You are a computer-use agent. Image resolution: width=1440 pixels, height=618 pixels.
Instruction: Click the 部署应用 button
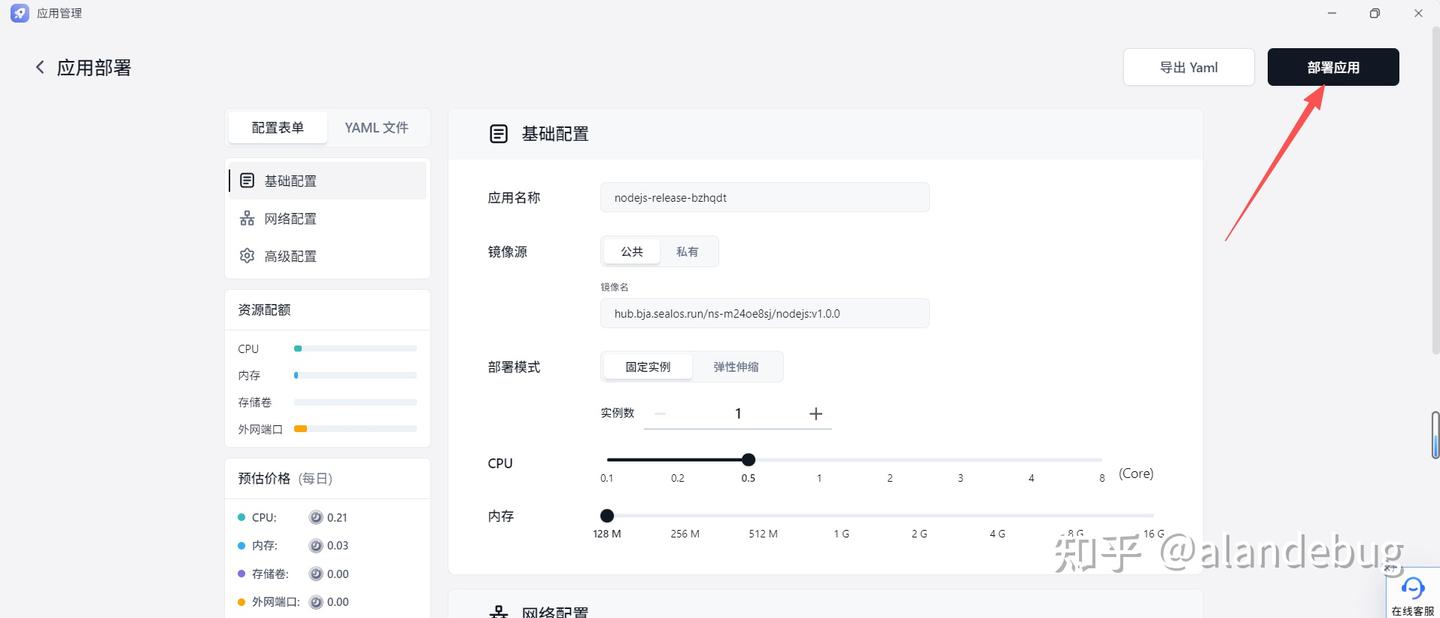click(1333, 66)
